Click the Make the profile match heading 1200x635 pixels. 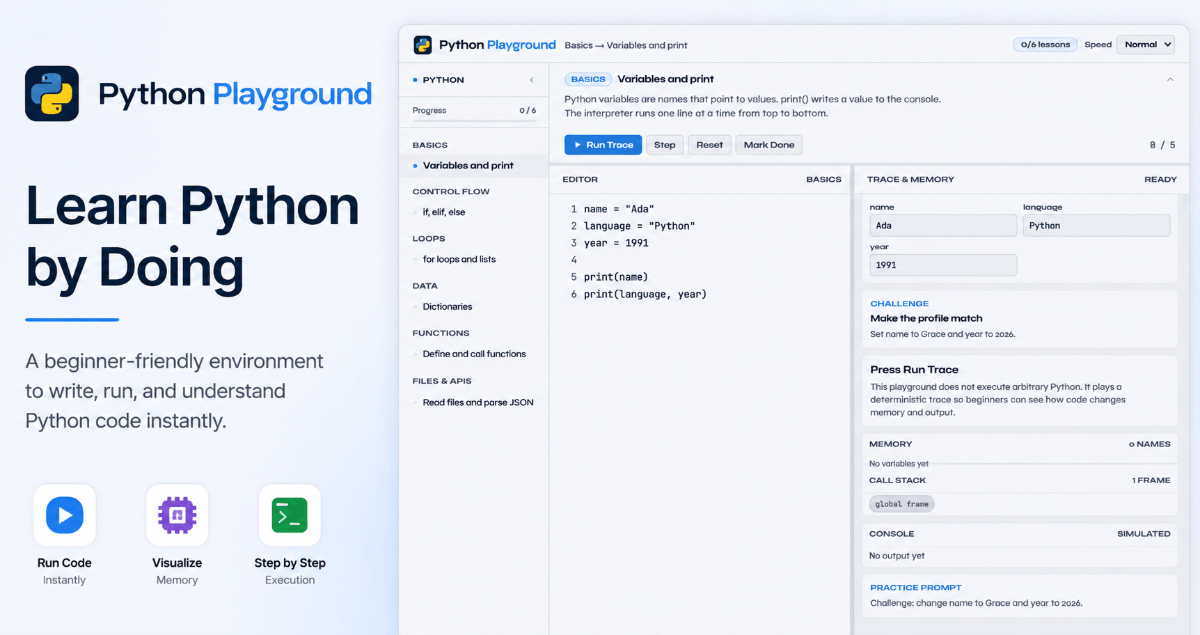tap(926, 318)
